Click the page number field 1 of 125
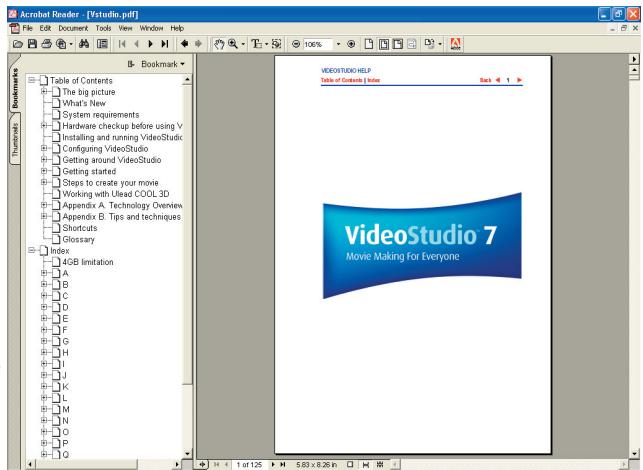643x470 pixels. click(x=249, y=464)
